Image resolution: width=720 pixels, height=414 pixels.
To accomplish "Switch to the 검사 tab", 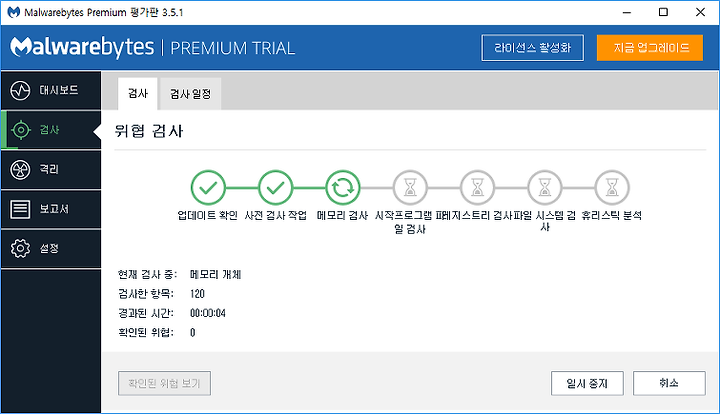I will (x=138, y=94).
